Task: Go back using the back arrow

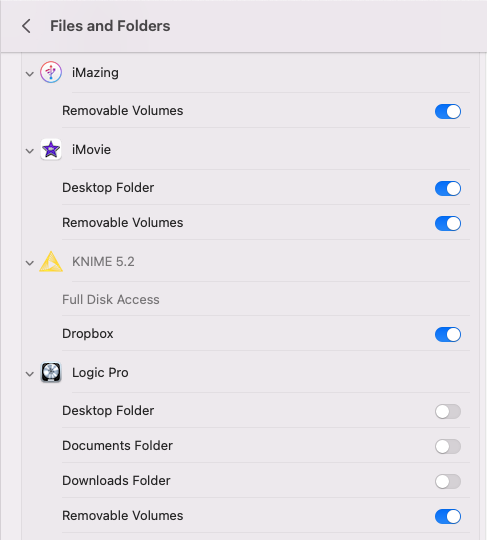Action: [x=26, y=26]
